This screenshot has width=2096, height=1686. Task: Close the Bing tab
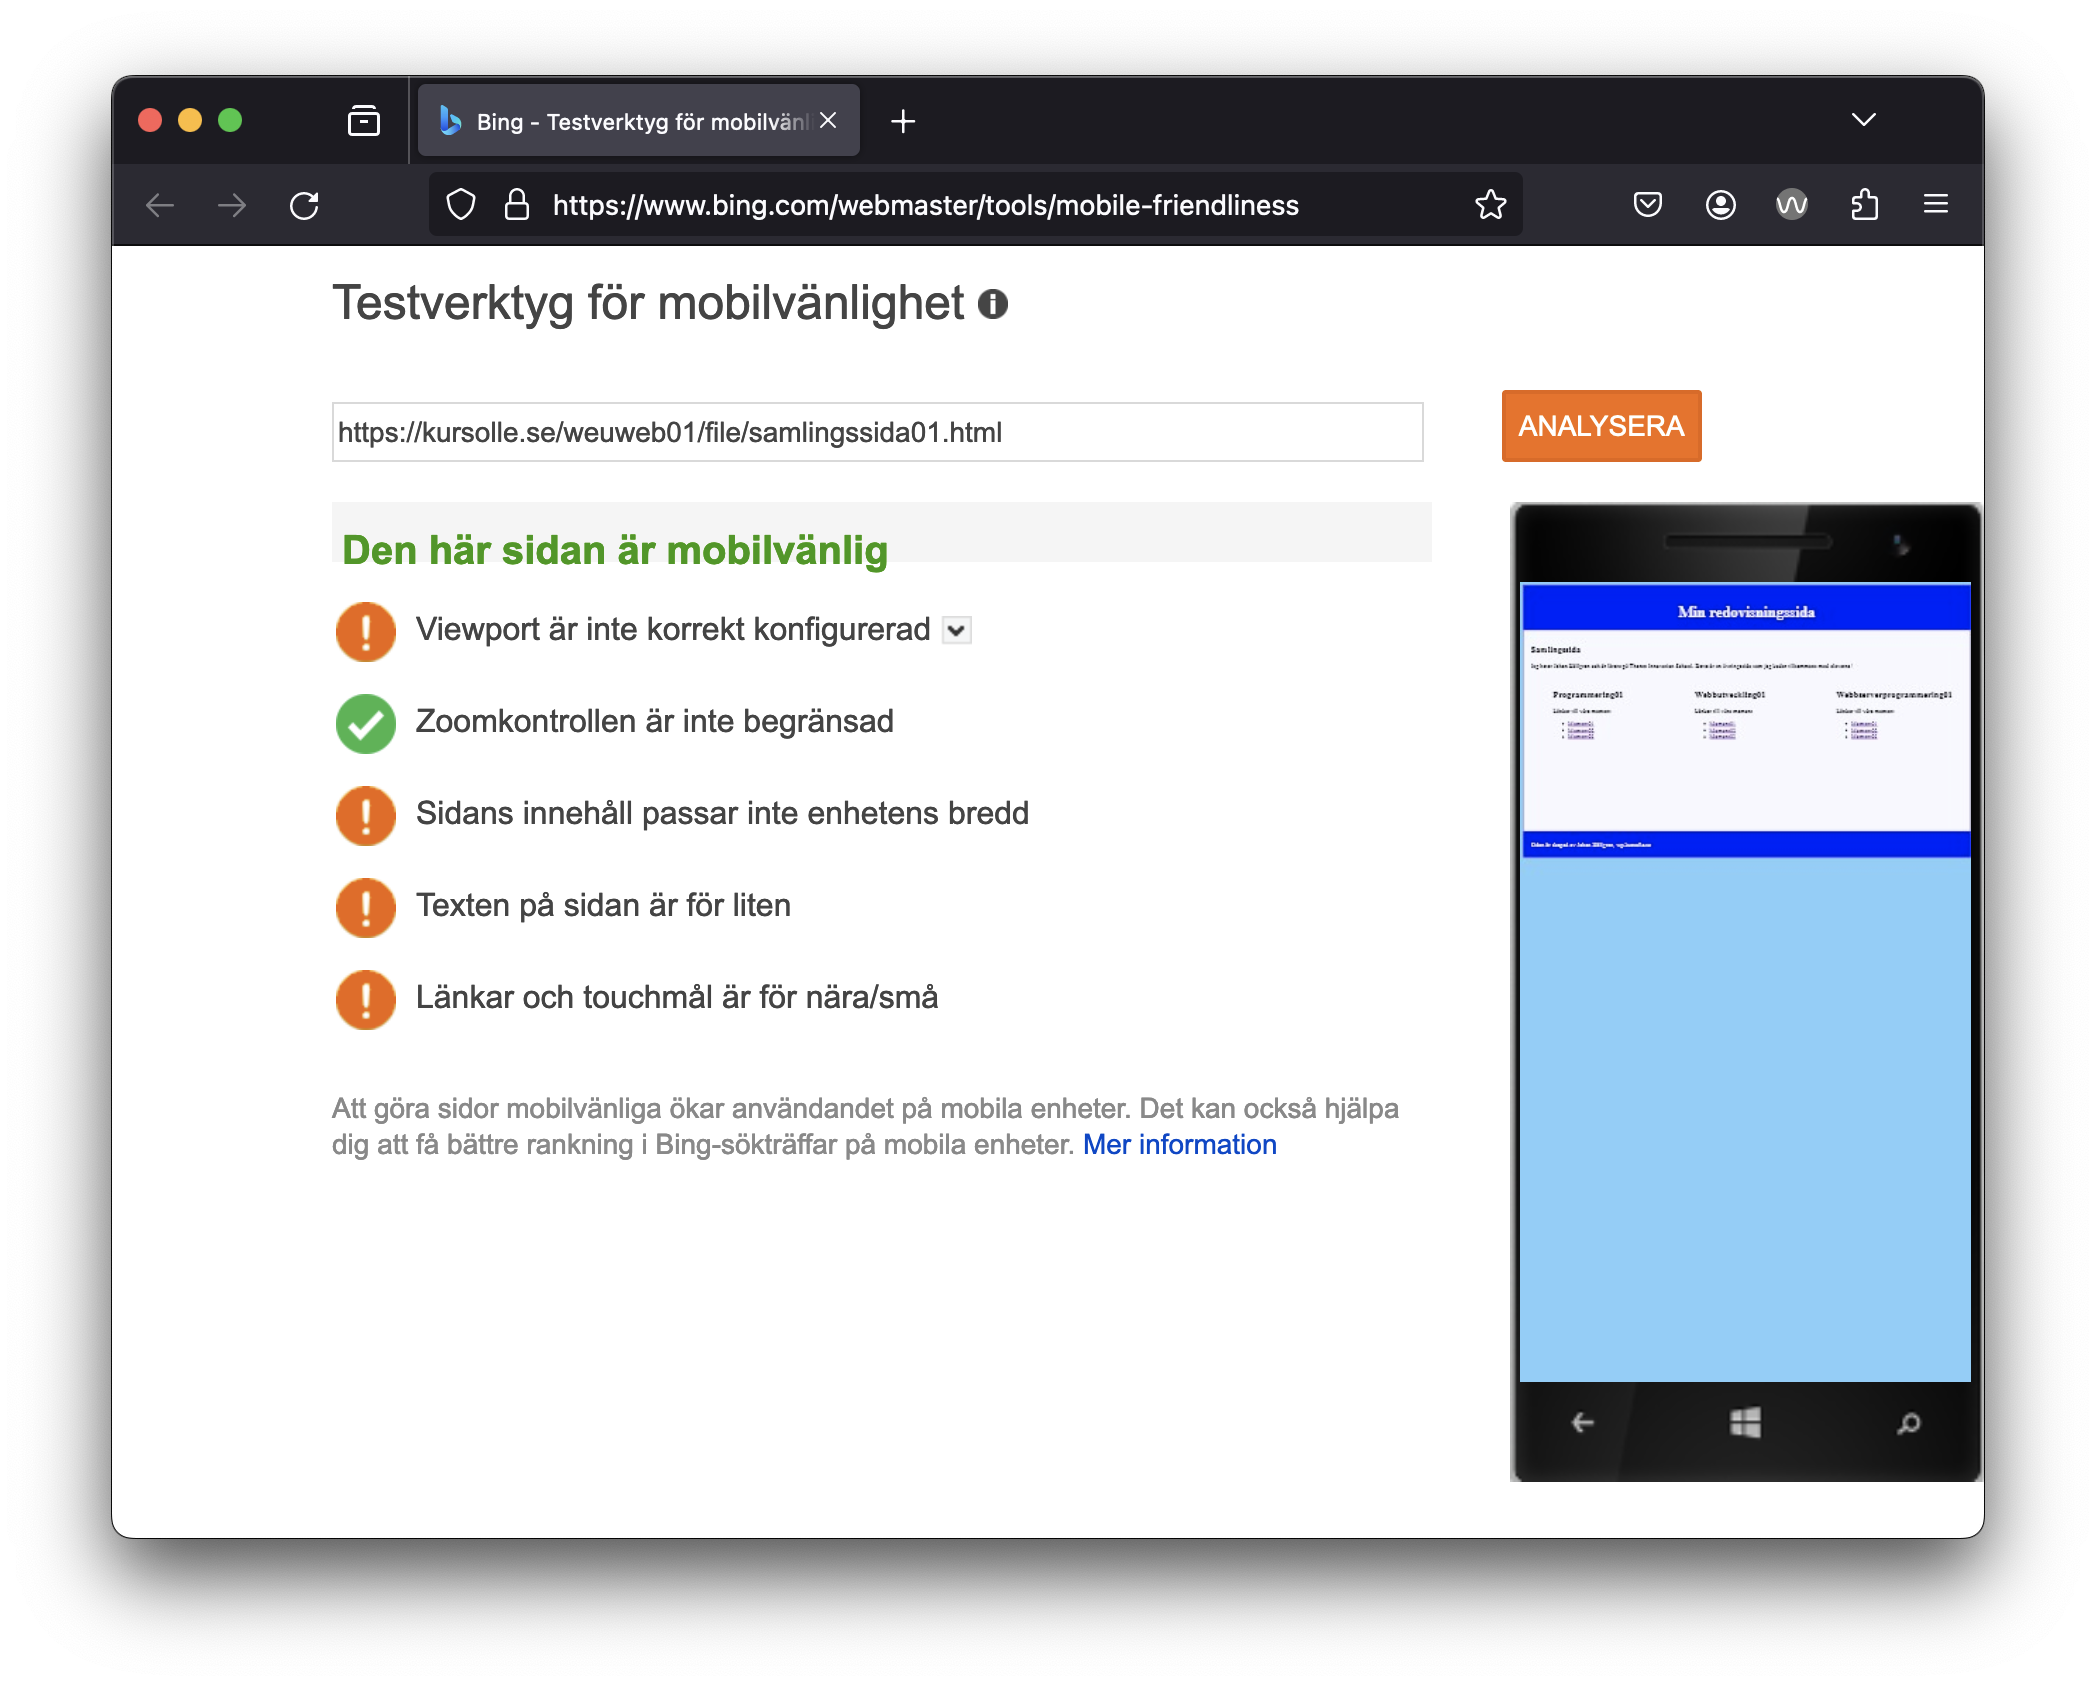point(828,121)
